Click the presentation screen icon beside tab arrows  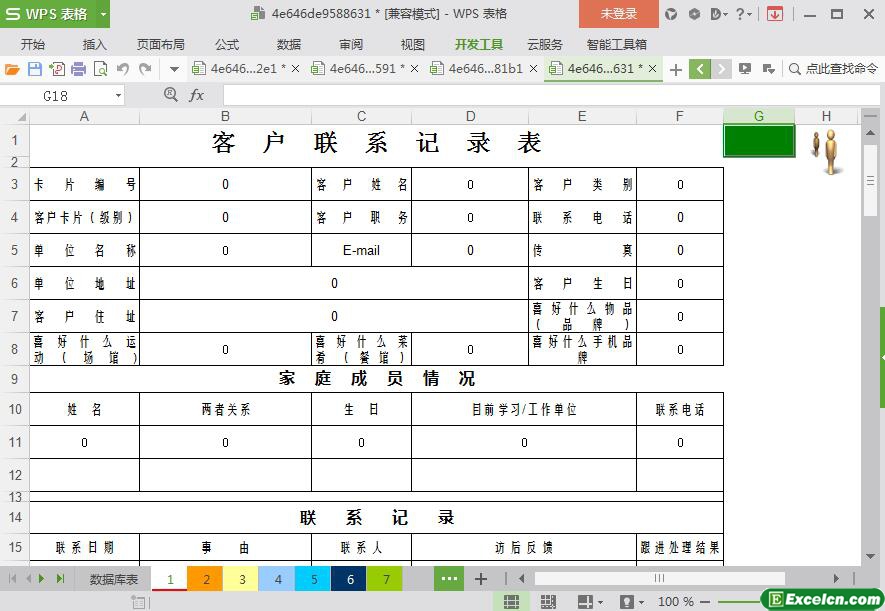point(745,69)
